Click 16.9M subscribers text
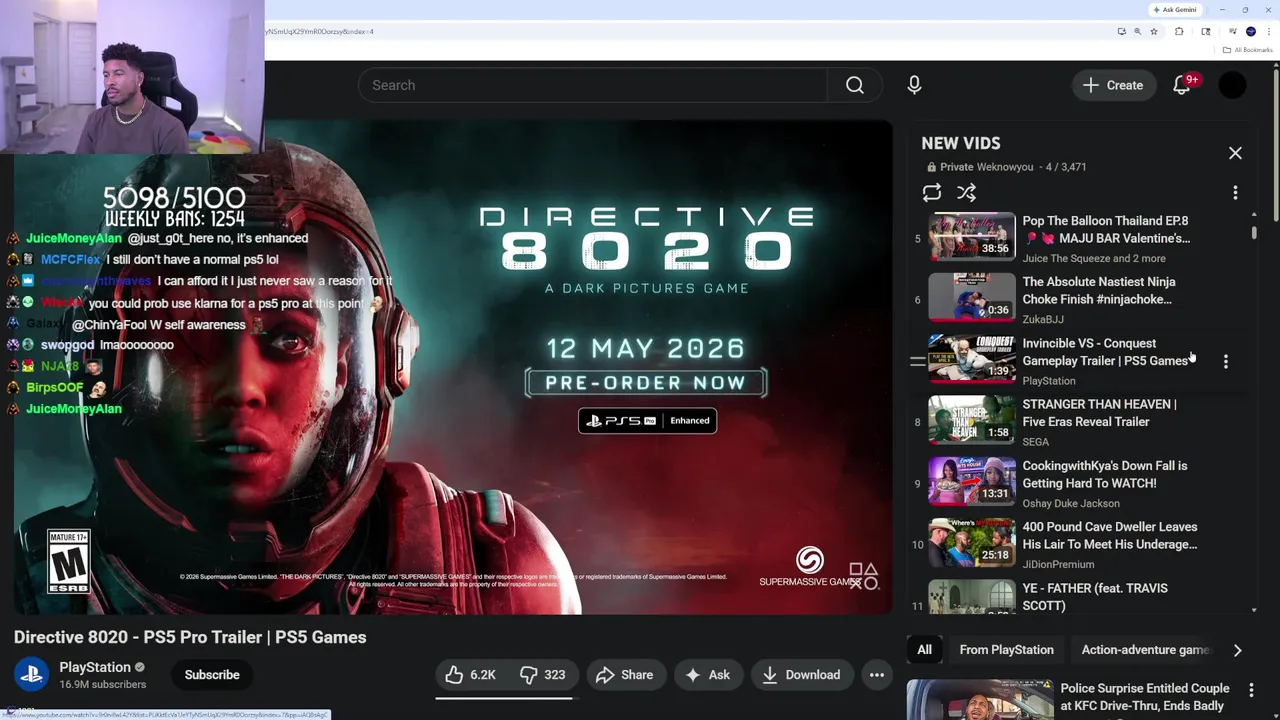Image resolution: width=1280 pixels, height=720 pixels. (102, 684)
